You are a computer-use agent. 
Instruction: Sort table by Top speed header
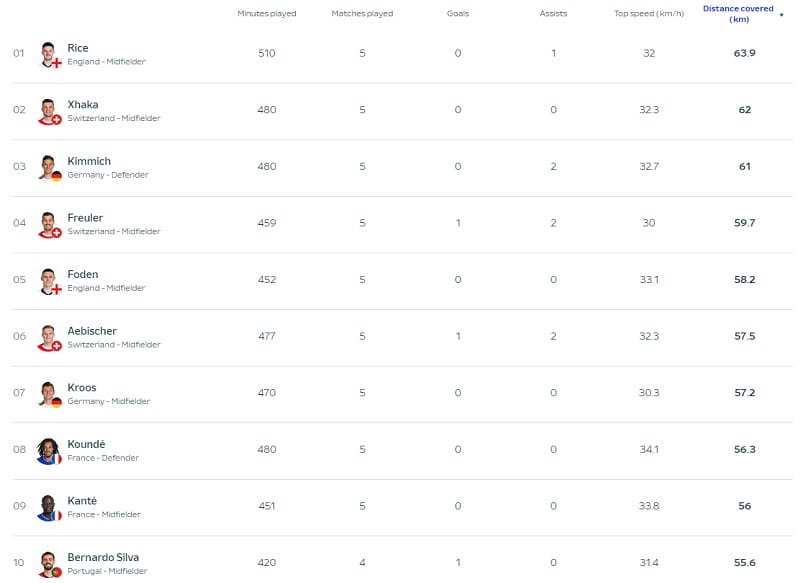(648, 14)
